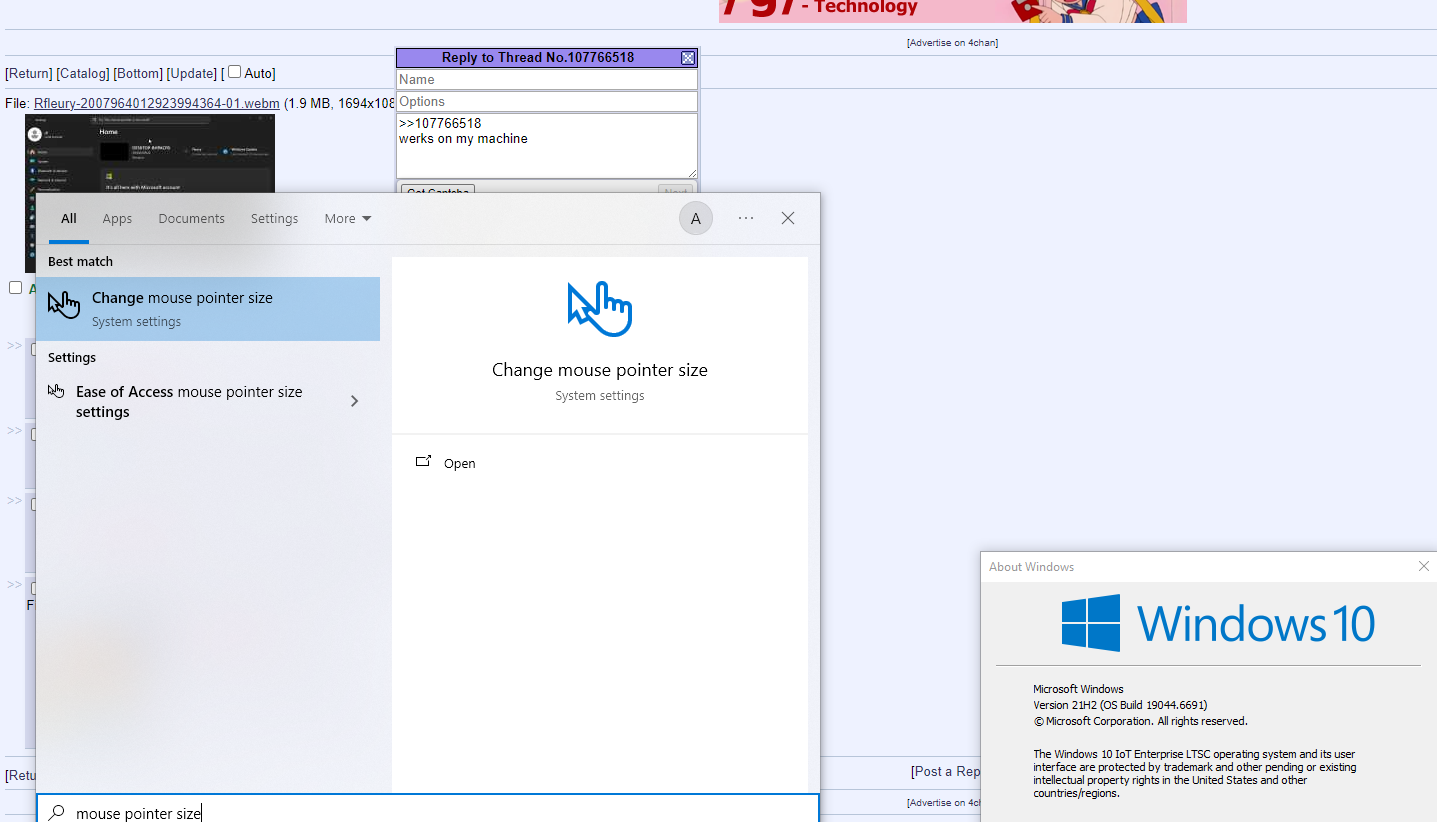Click the magnifier icon in the search box
Screen dimensions: 1437x822
point(57,813)
